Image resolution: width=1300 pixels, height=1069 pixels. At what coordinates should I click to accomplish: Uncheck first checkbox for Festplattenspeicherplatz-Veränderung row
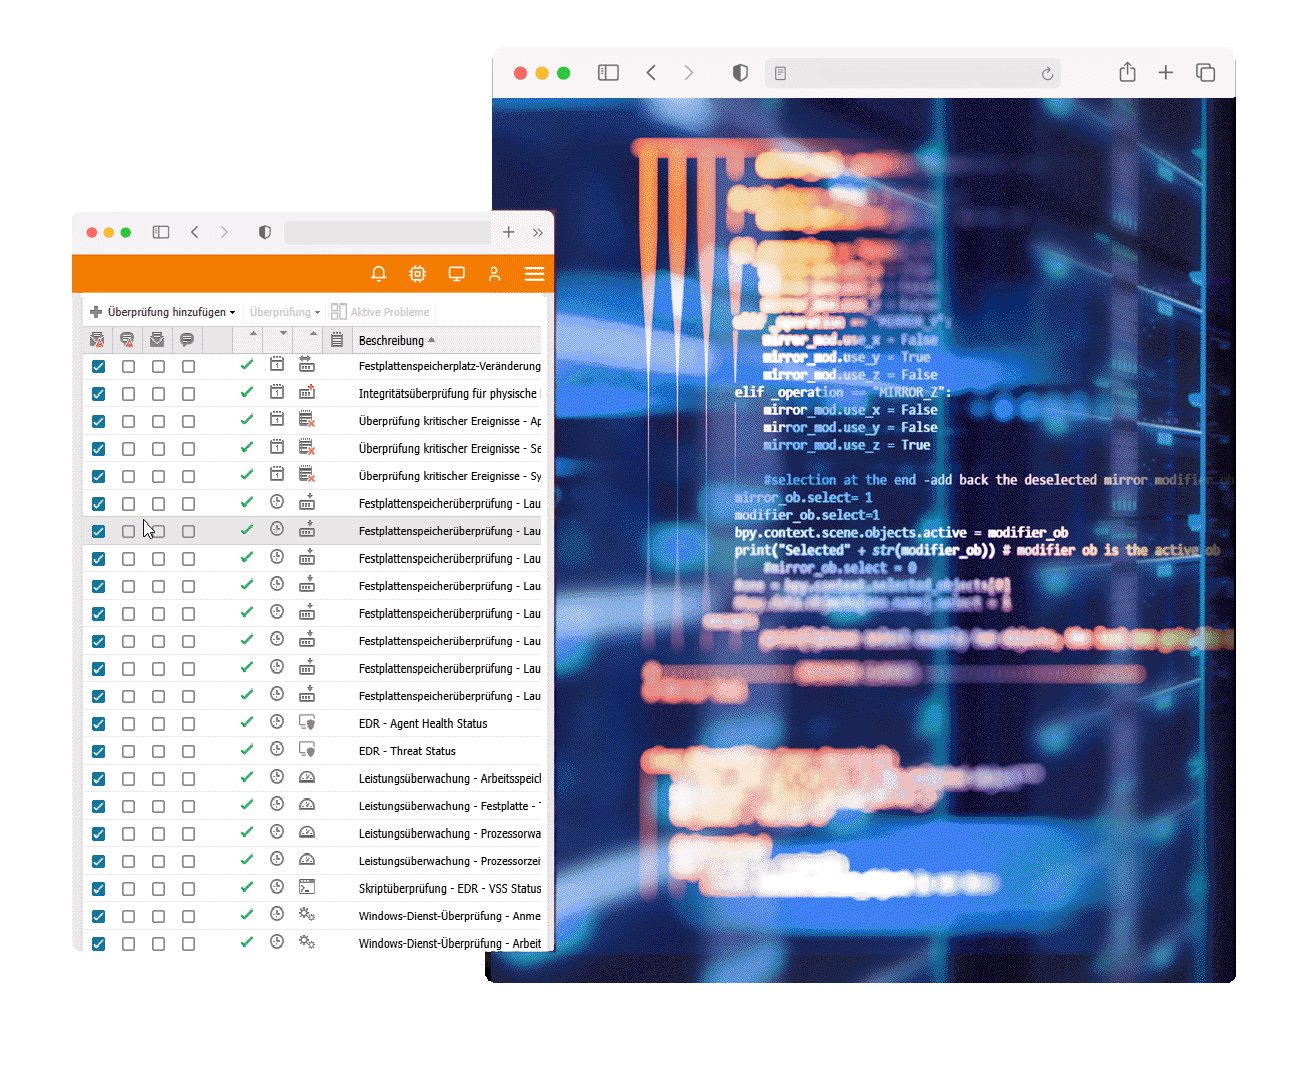click(x=99, y=367)
